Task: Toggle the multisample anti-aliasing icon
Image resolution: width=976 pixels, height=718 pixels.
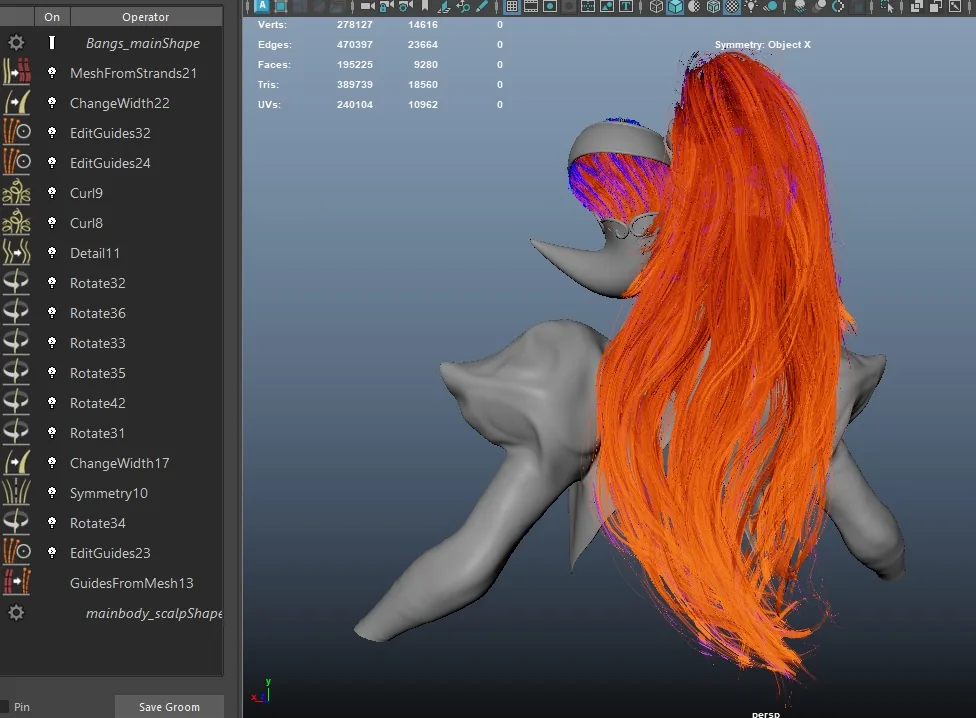Action: click(838, 6)
